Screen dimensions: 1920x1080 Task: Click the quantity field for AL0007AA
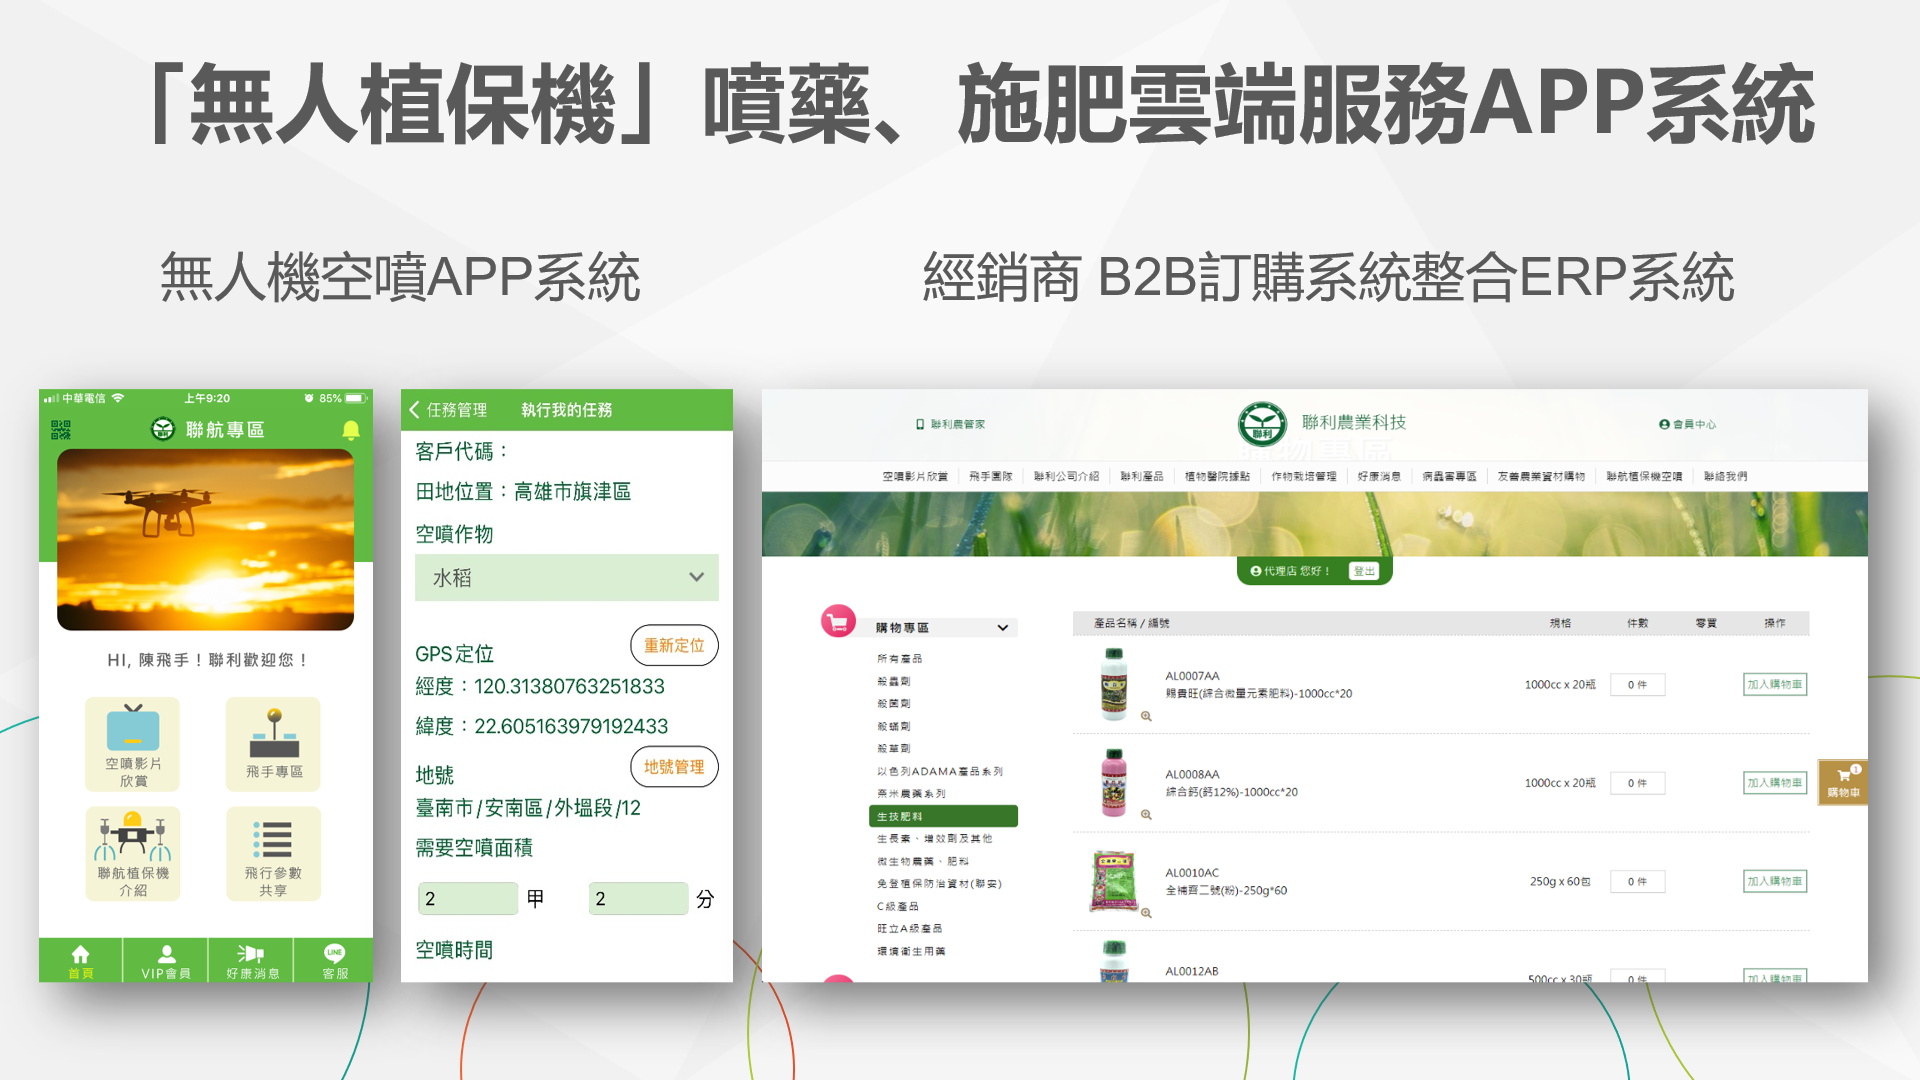1637,685
